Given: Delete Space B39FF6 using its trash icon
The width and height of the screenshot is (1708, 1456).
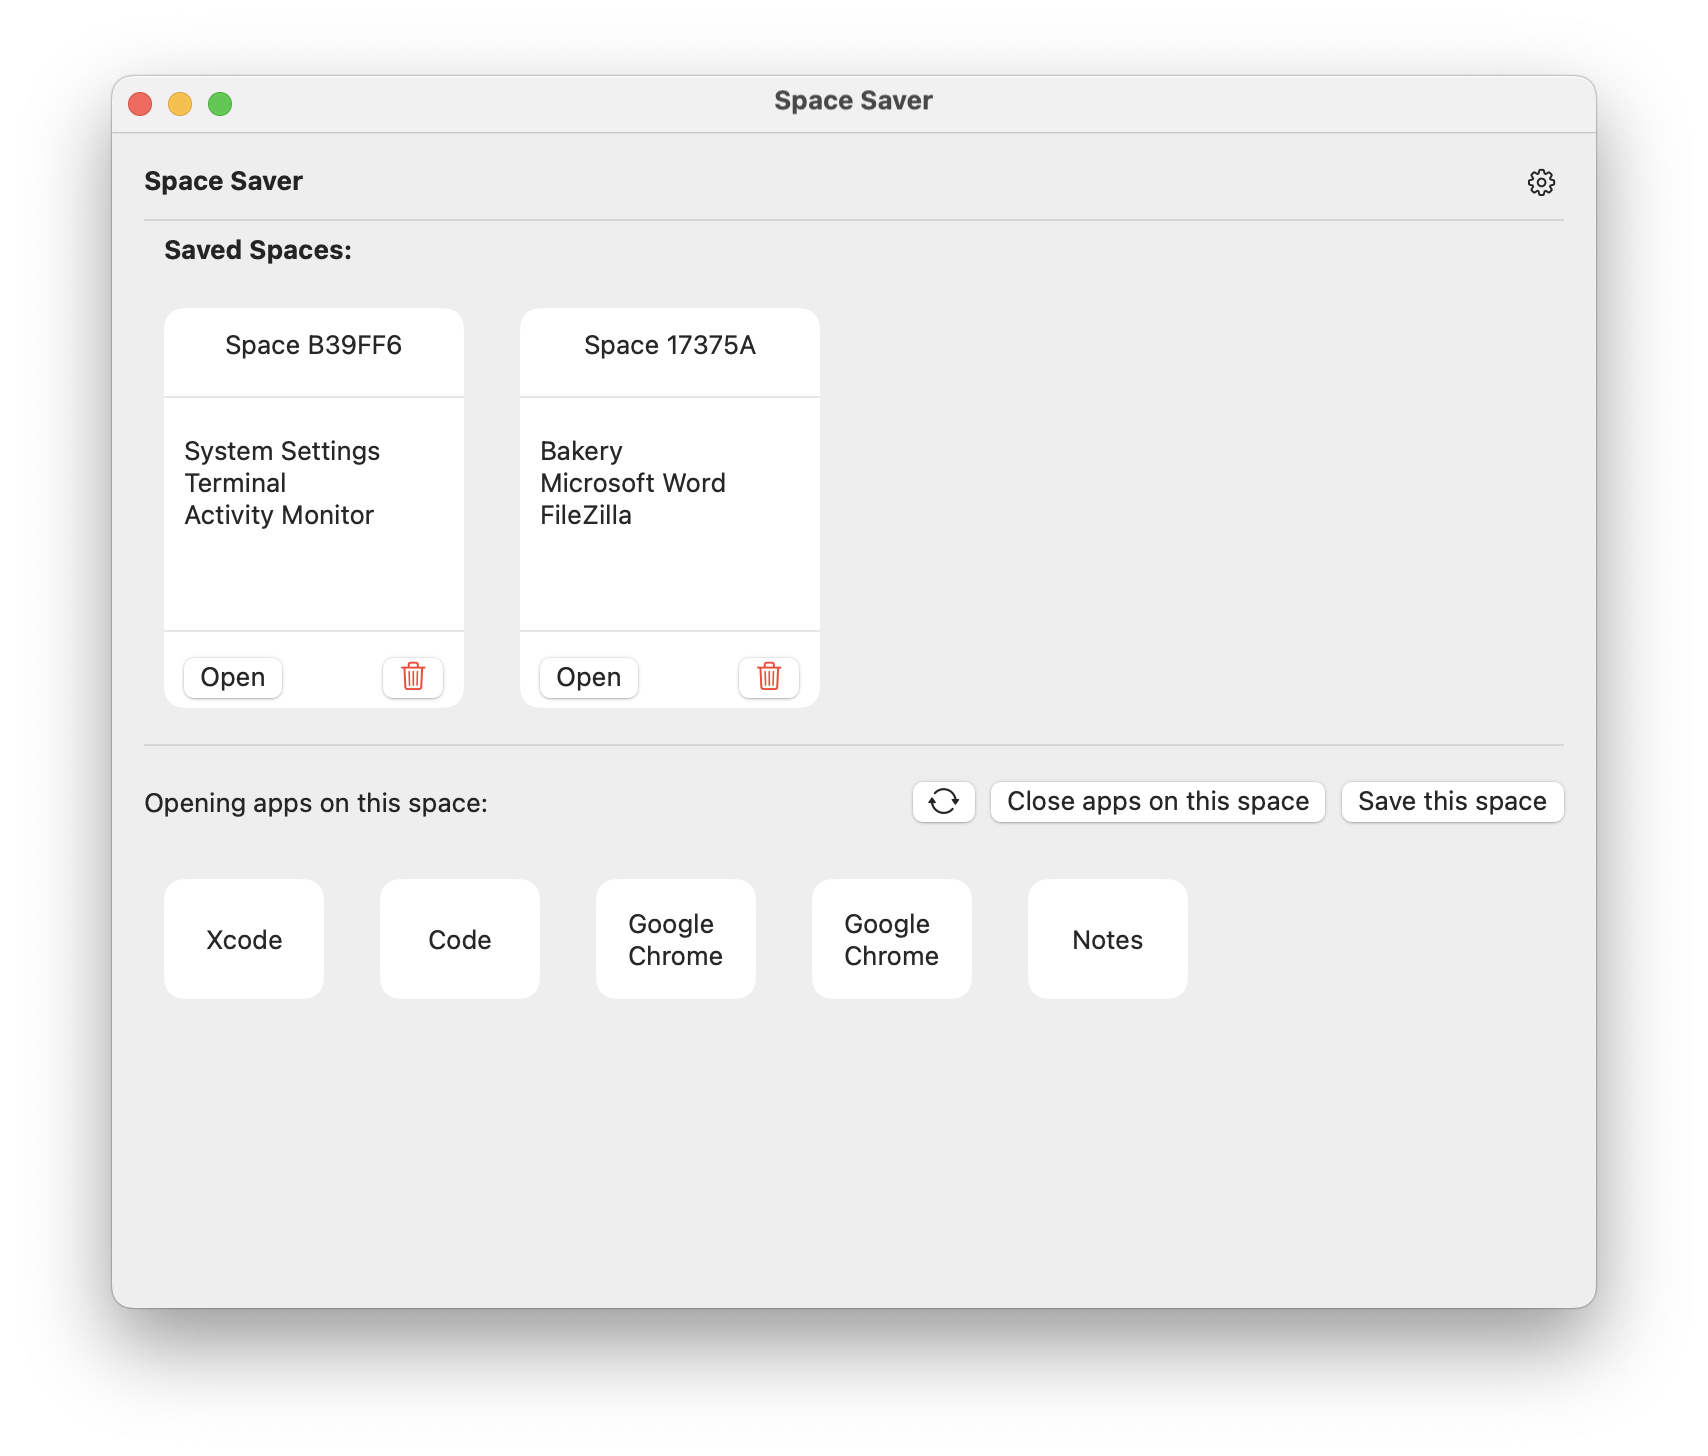Looking at the screenshot, I should tap(413, 677).
